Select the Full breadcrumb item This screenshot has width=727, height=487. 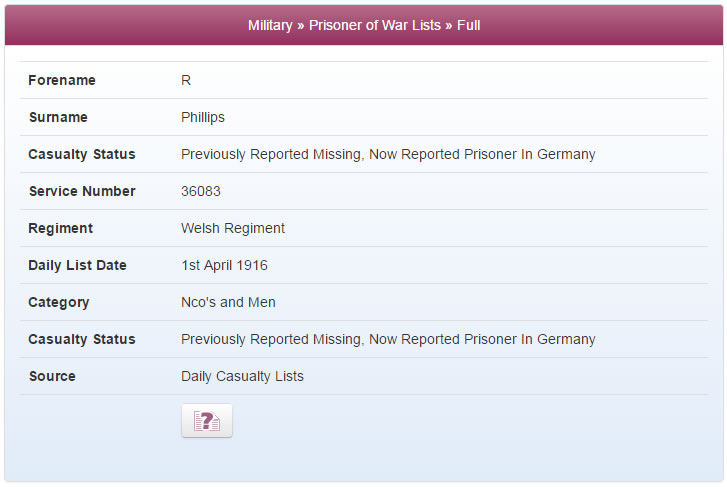click(x=468, y=25)
